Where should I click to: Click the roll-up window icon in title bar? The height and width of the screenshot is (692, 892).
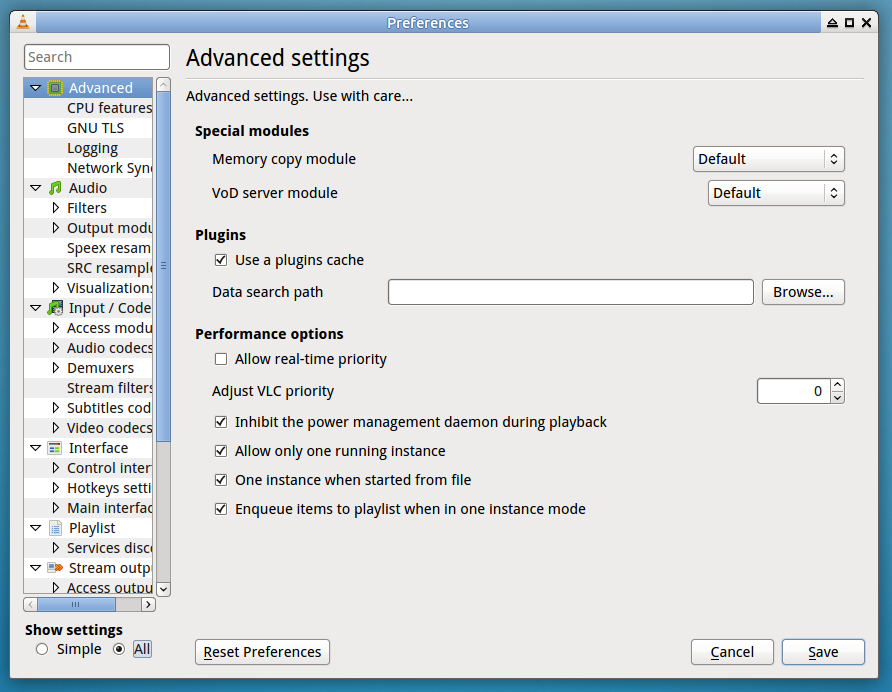point(832,23)
